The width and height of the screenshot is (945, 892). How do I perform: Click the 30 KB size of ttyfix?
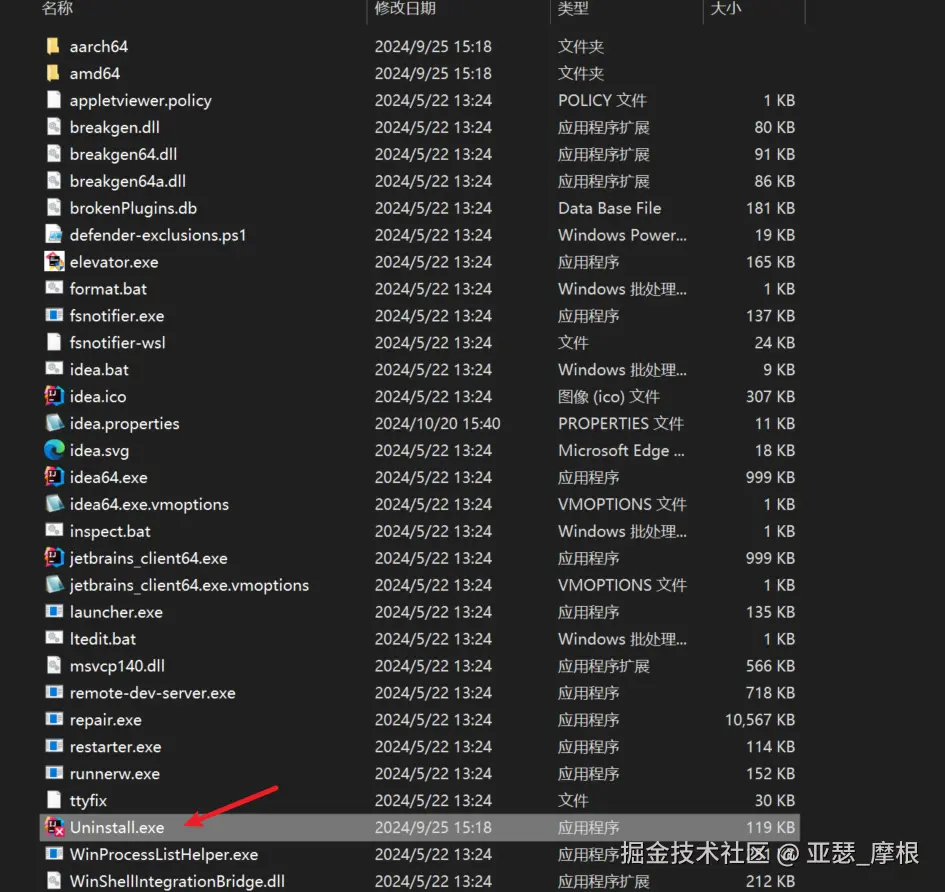tap(774, 800)
